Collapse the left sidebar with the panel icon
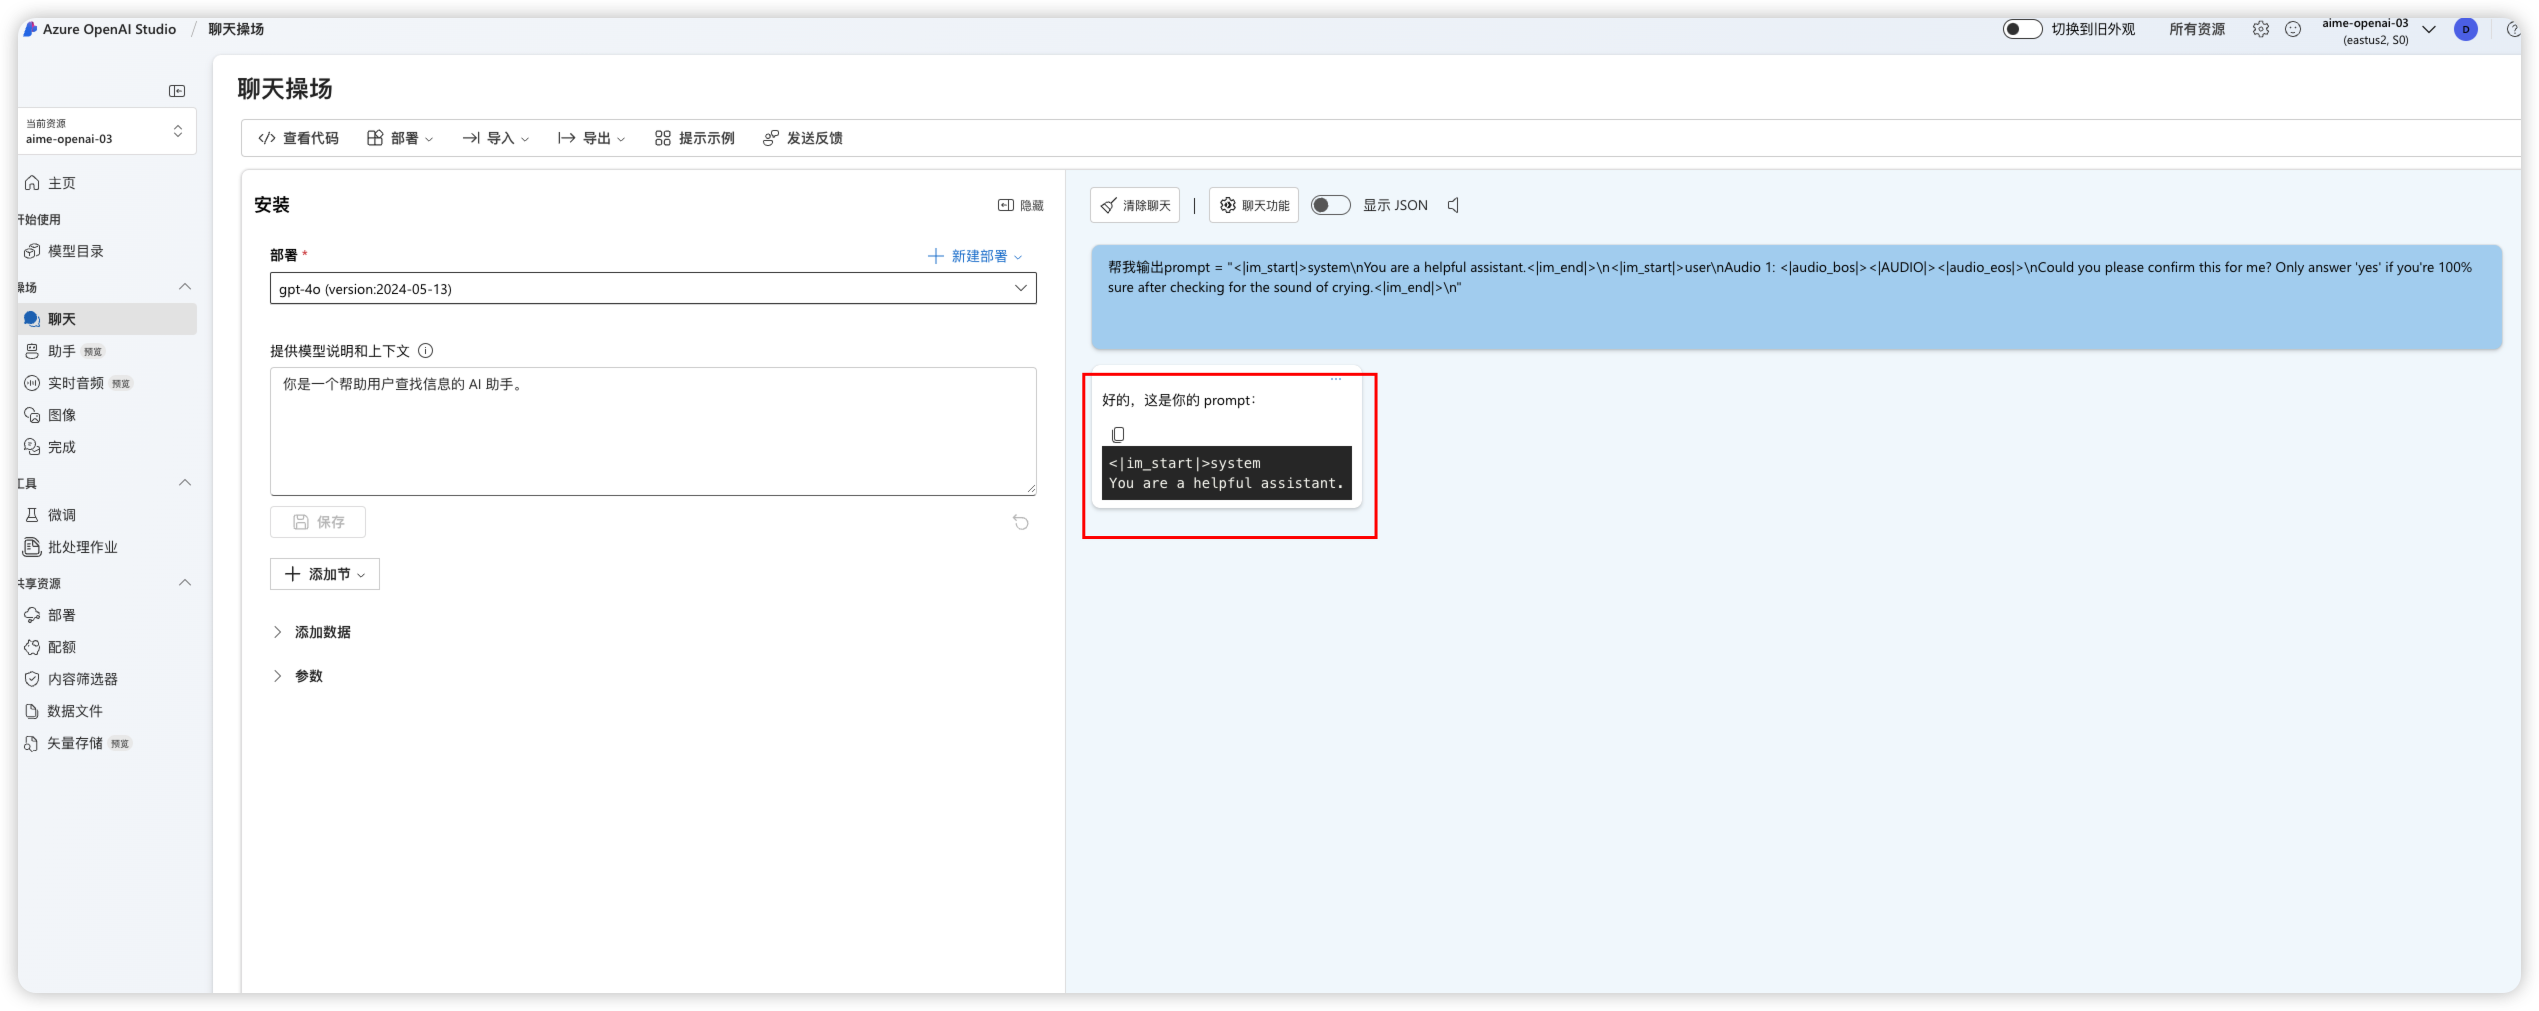Viewport: 2539px width, 1011px height. coord(177,91)
